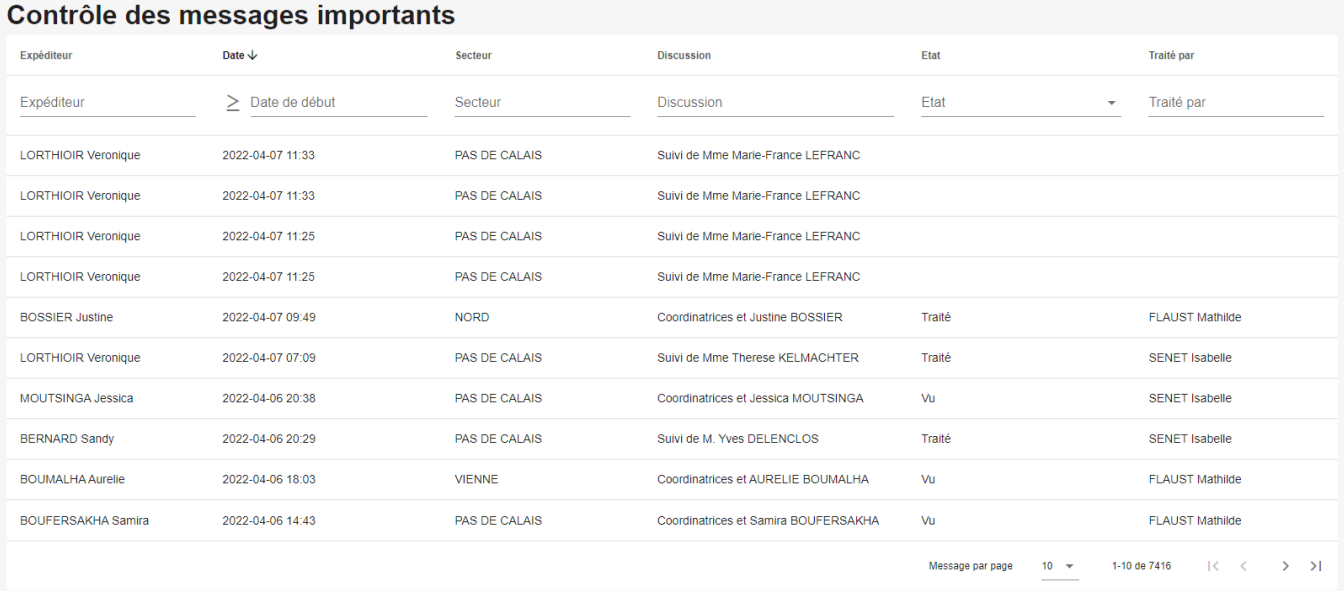Sort by the Discussion column header

pos(684,55)
